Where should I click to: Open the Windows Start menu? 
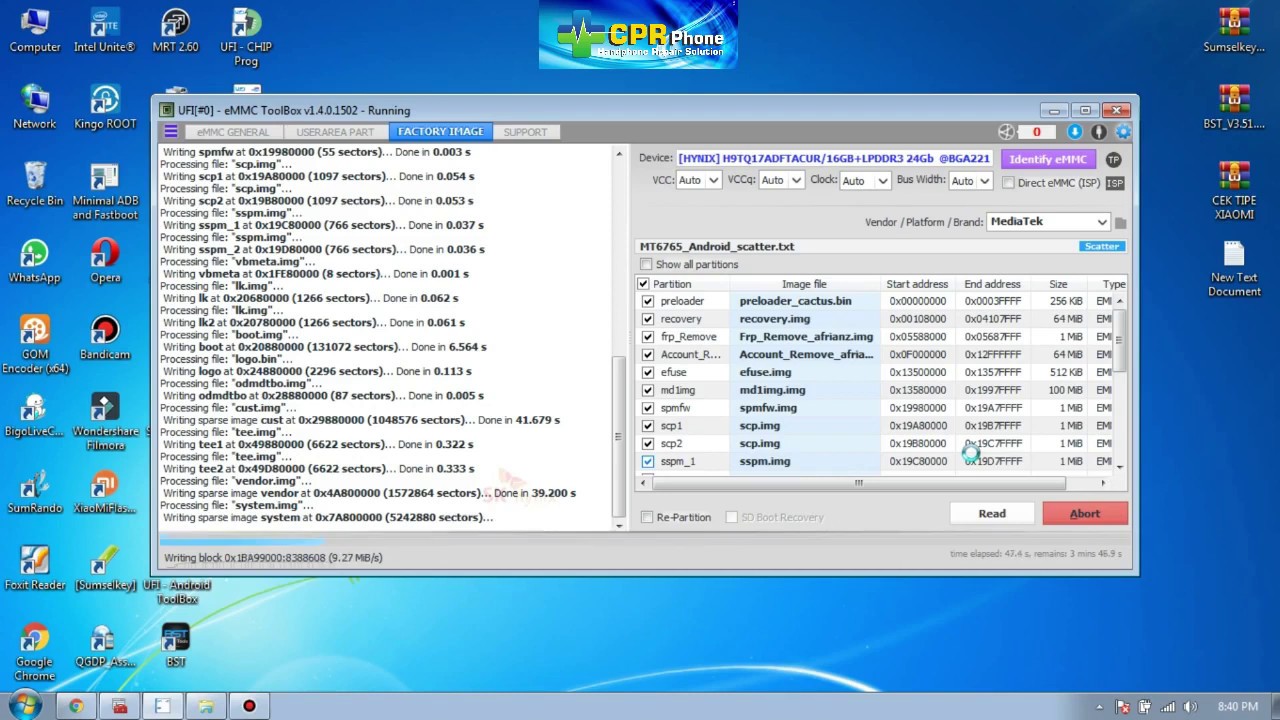[x=24, y=706]
